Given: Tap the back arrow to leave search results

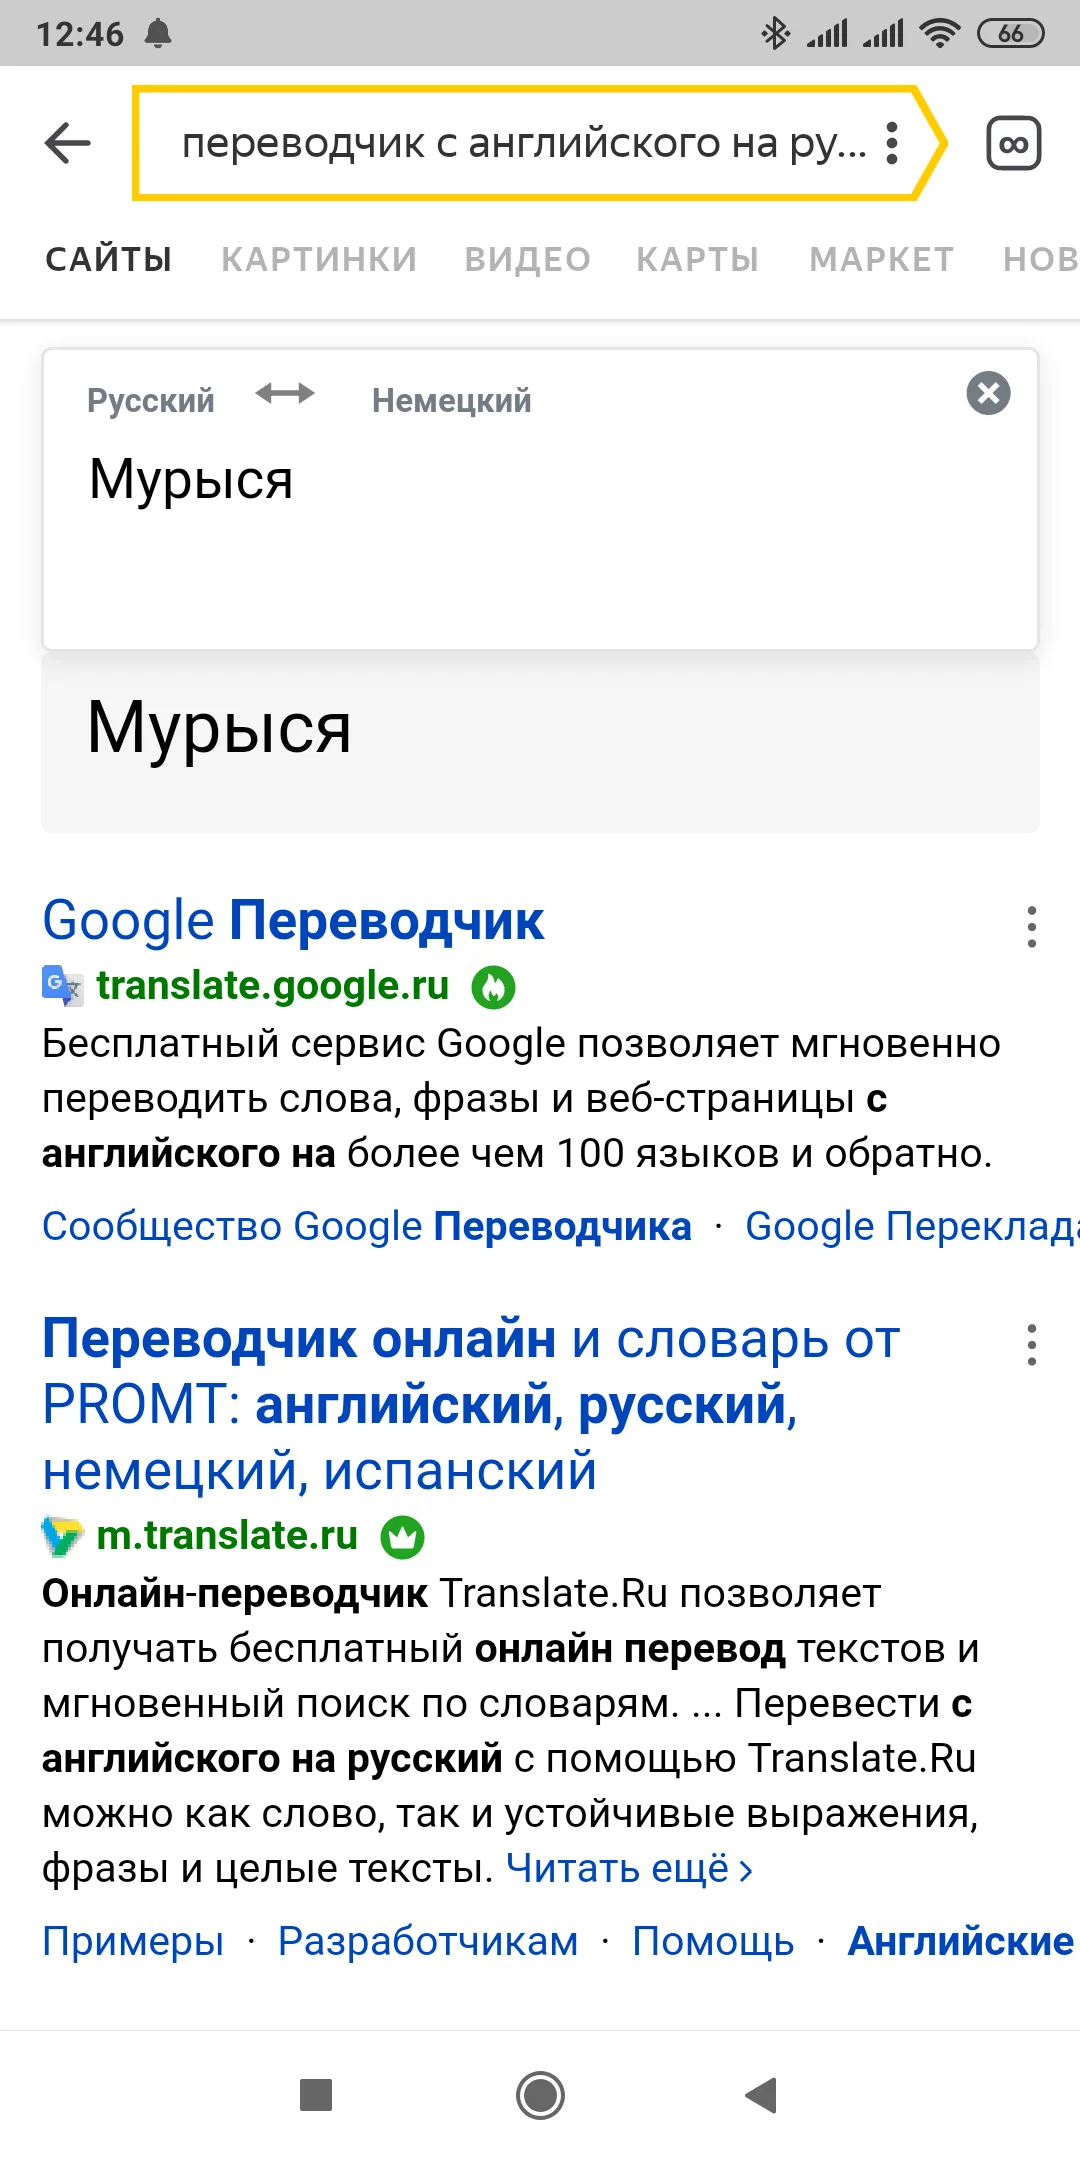Looking at the screenshot, I should click(x=65, y=144).
